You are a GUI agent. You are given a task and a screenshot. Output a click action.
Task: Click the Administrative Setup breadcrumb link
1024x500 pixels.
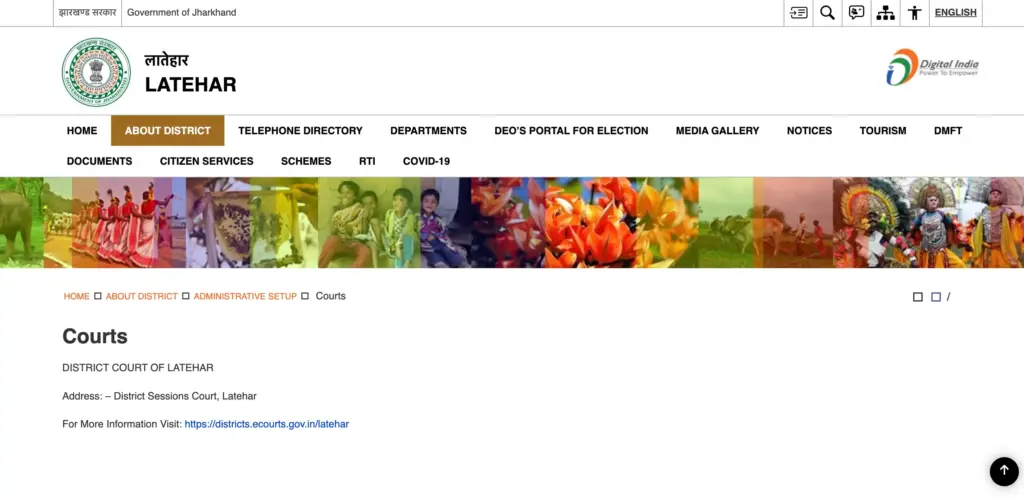pyautogui.click(x=245, y=297)
